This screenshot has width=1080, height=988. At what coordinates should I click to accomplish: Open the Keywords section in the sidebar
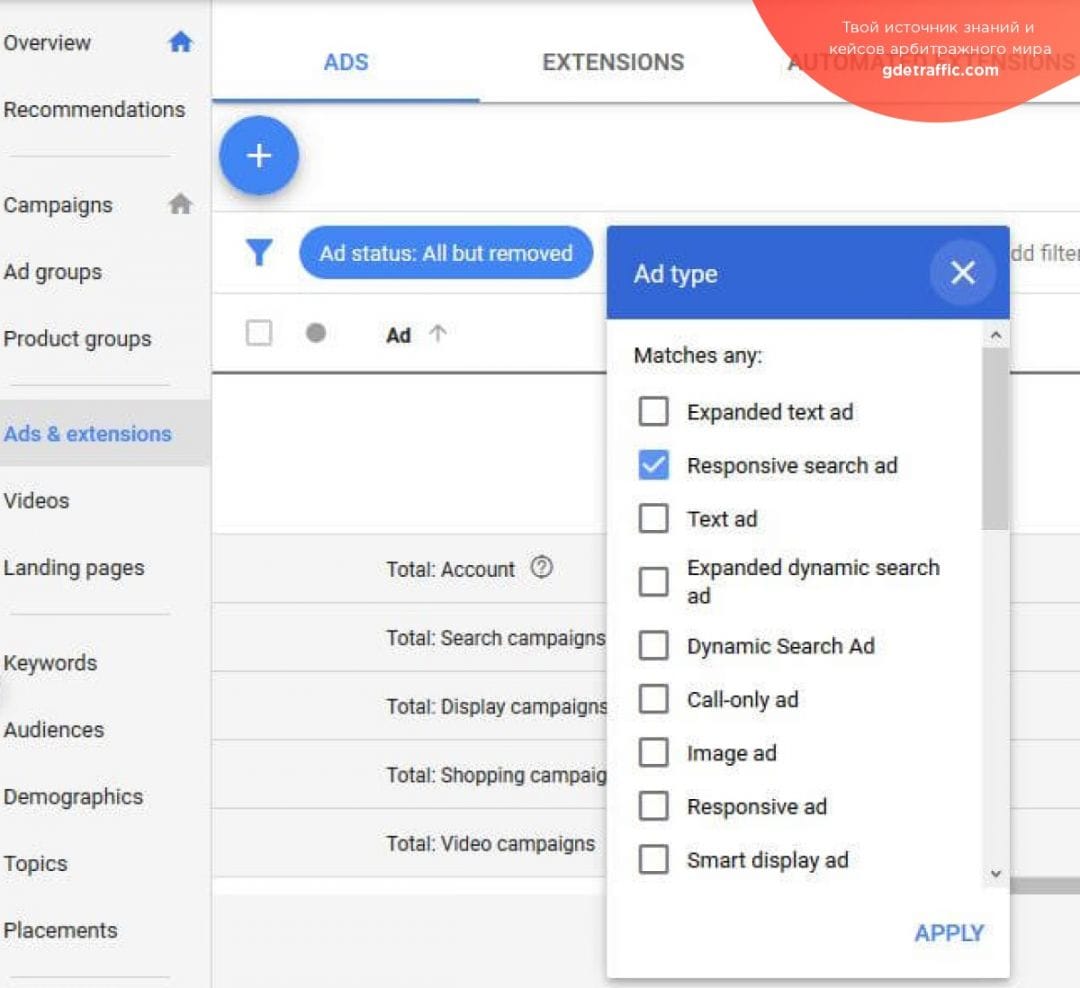(49, 663)
